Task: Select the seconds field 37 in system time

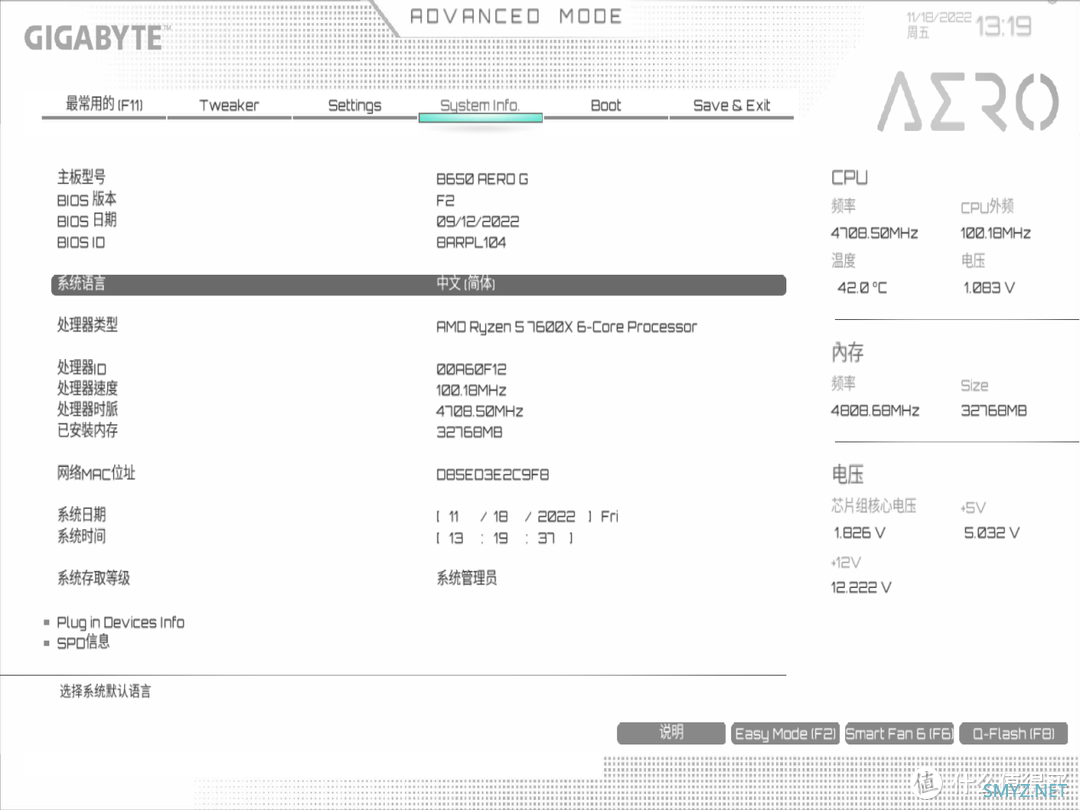Action: coord(546,537)
